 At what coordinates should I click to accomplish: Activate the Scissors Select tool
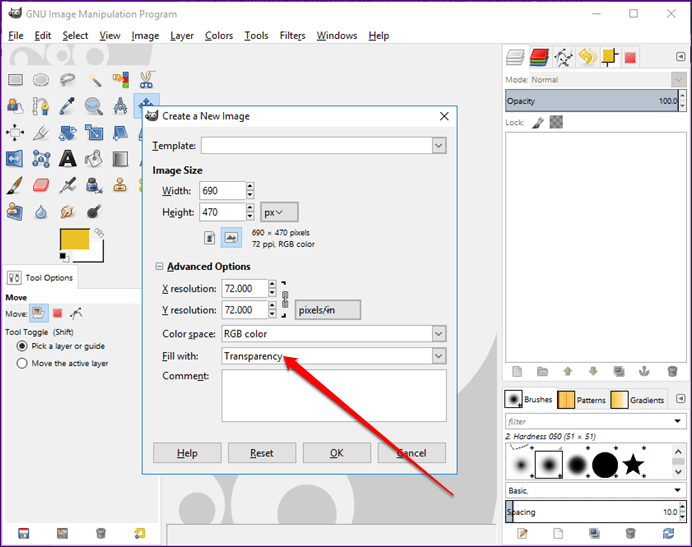tap(147, 80)
